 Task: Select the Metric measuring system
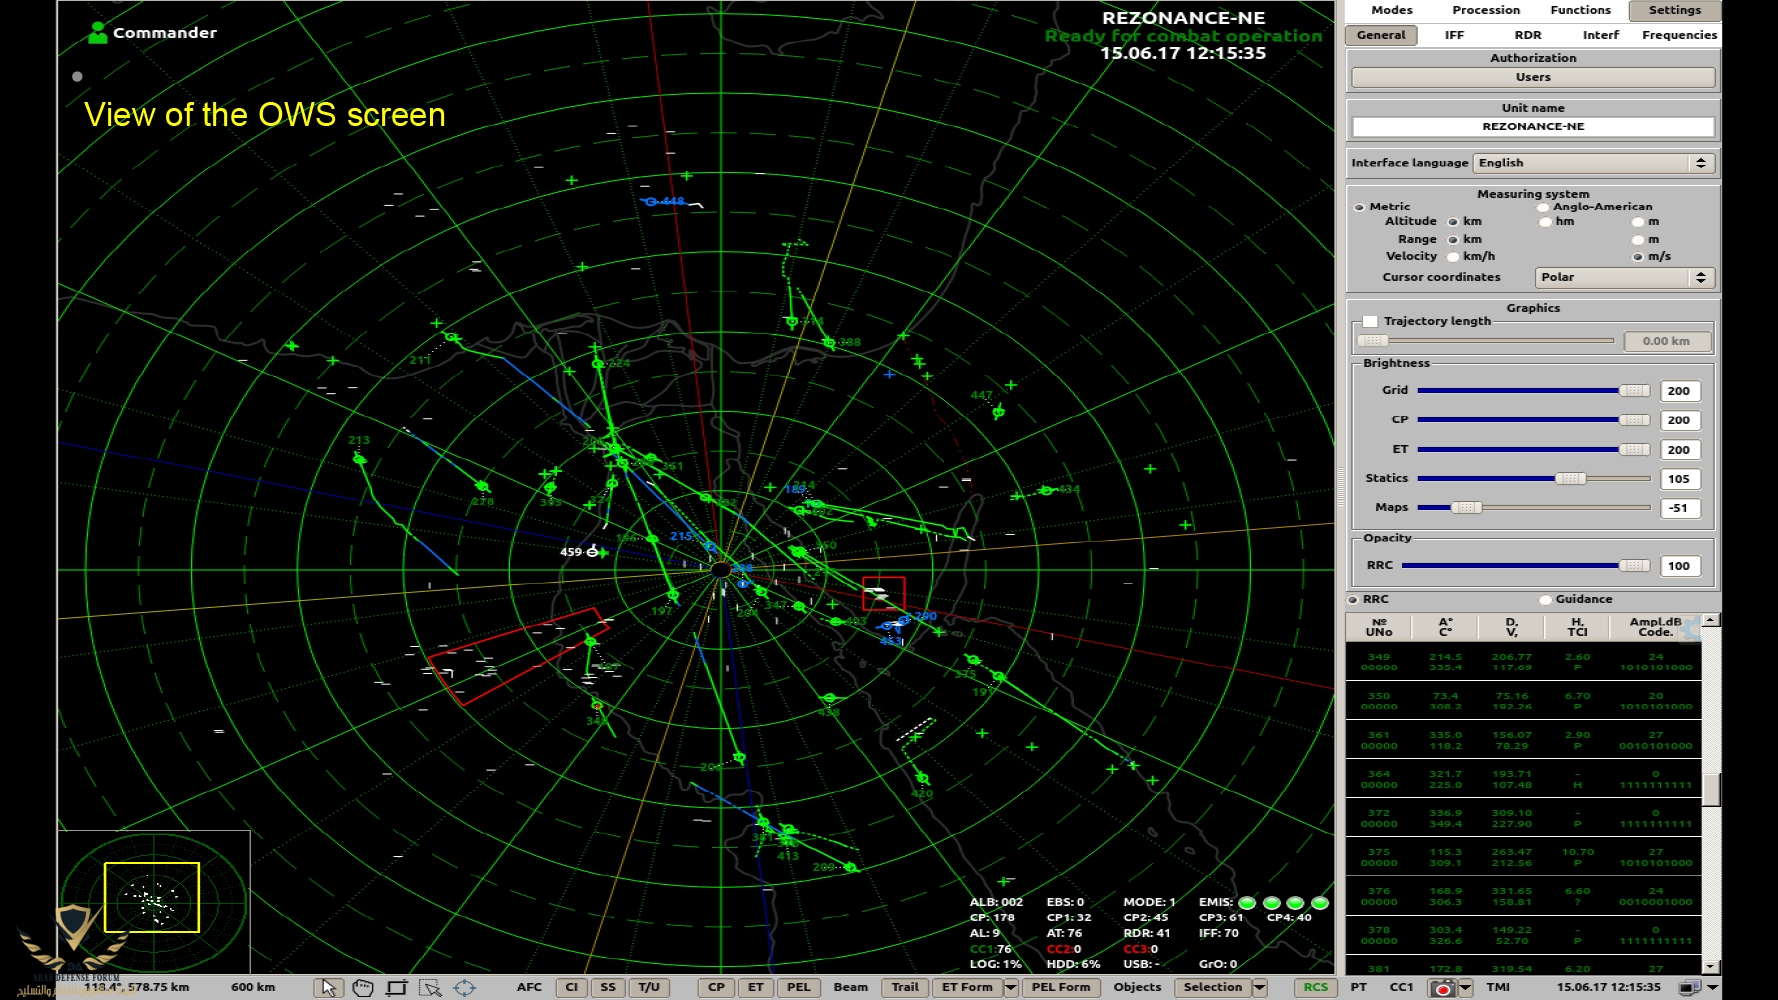1359,207
